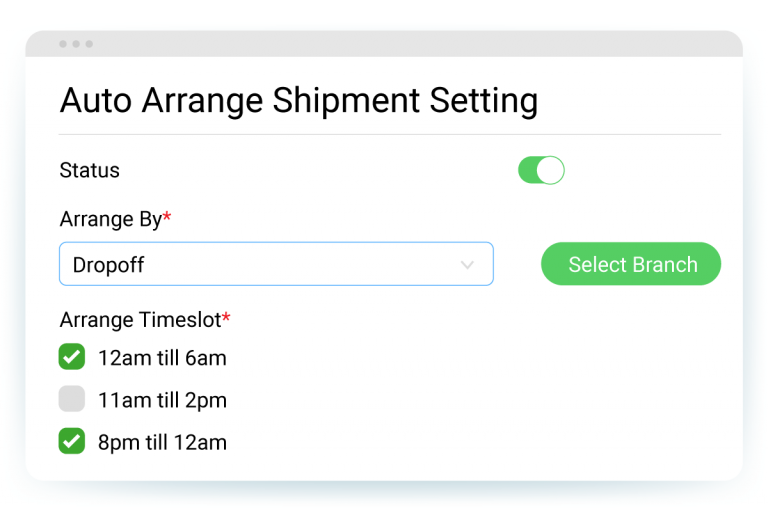The height and width of the screenshot is (508, 768).
Task: Click the Status label
Action: coord(90,170)
